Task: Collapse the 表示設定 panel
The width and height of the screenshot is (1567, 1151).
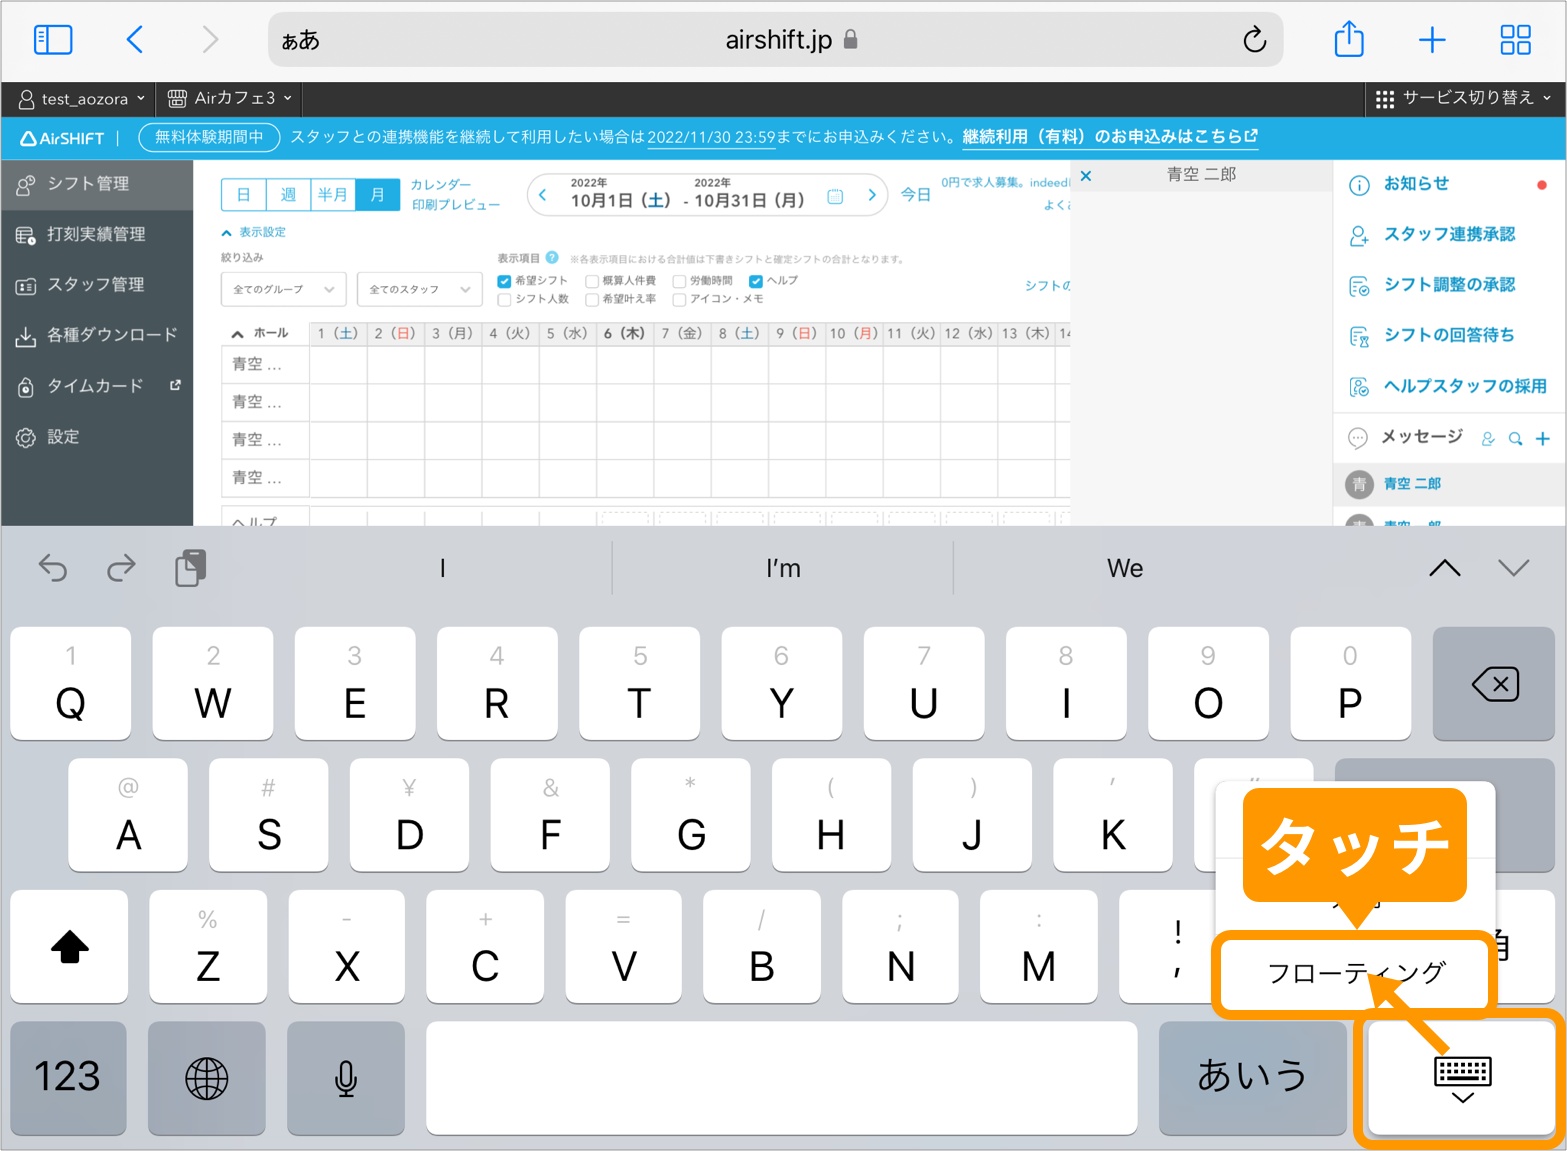Action: pyautogui.click(x=253, y=232)
